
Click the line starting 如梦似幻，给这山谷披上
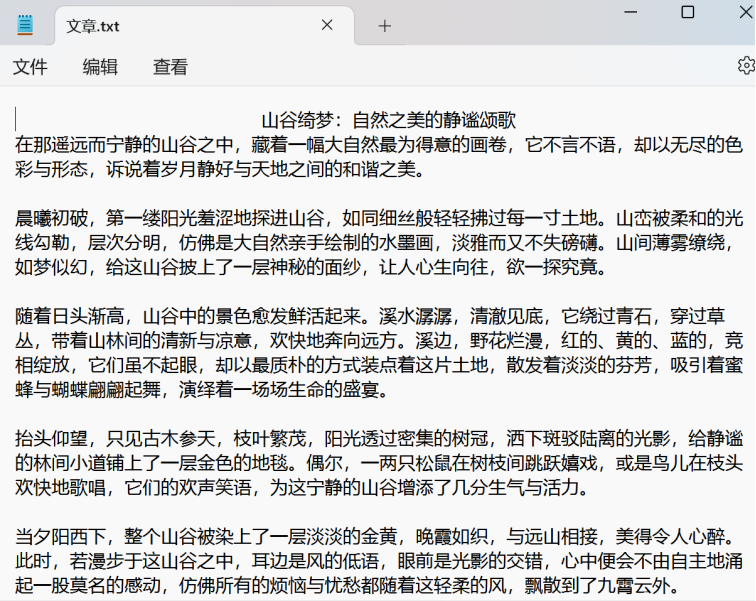click(311, 267)
